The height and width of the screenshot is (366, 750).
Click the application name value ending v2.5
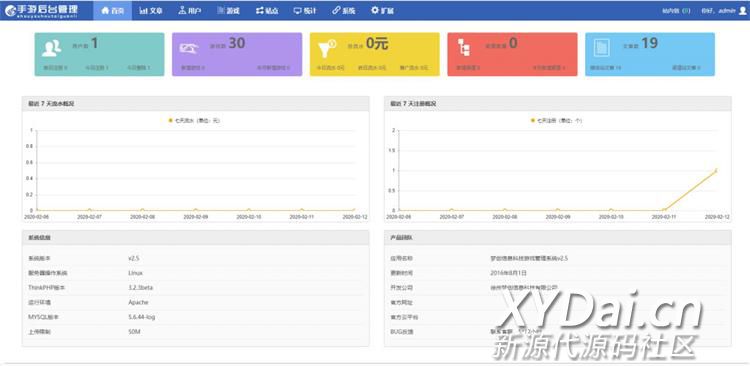point(529,258)
